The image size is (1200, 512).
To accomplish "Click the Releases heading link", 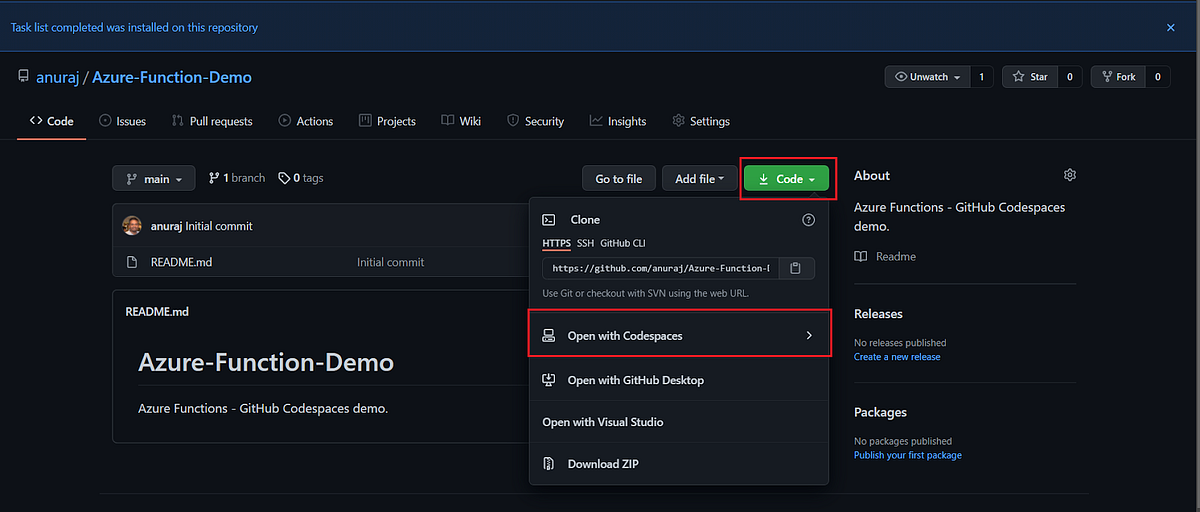I will (x=878, y=314).
